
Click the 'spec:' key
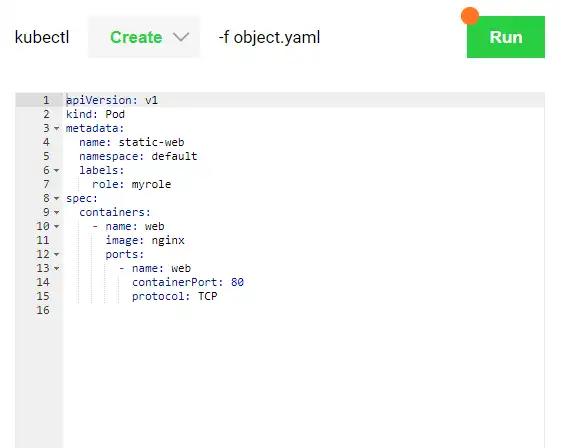point(82,198)
